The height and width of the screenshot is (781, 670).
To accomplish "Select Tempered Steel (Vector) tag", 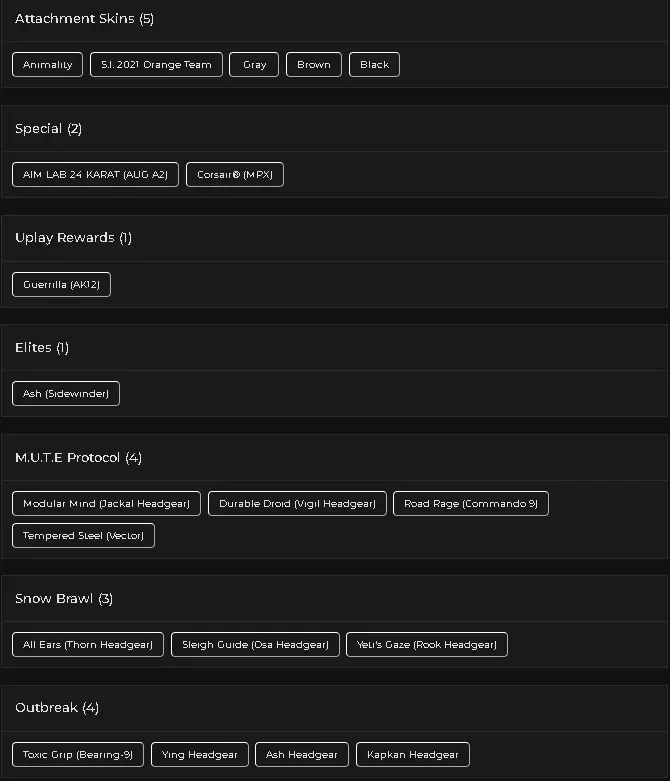I will tap(84, 536).
